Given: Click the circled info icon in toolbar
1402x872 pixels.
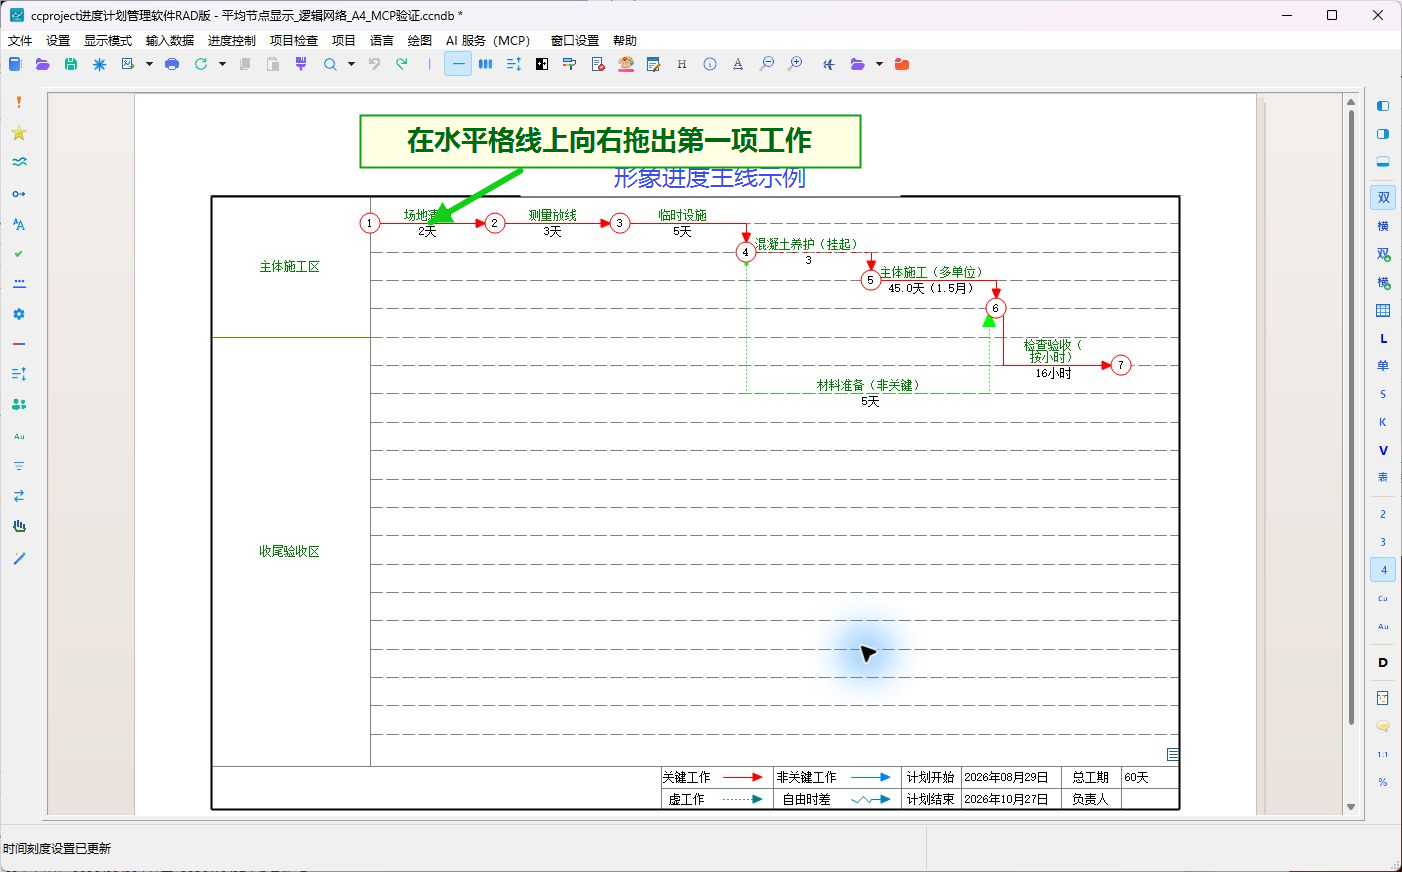Looking at the screenshot, I should coord(710,64).
